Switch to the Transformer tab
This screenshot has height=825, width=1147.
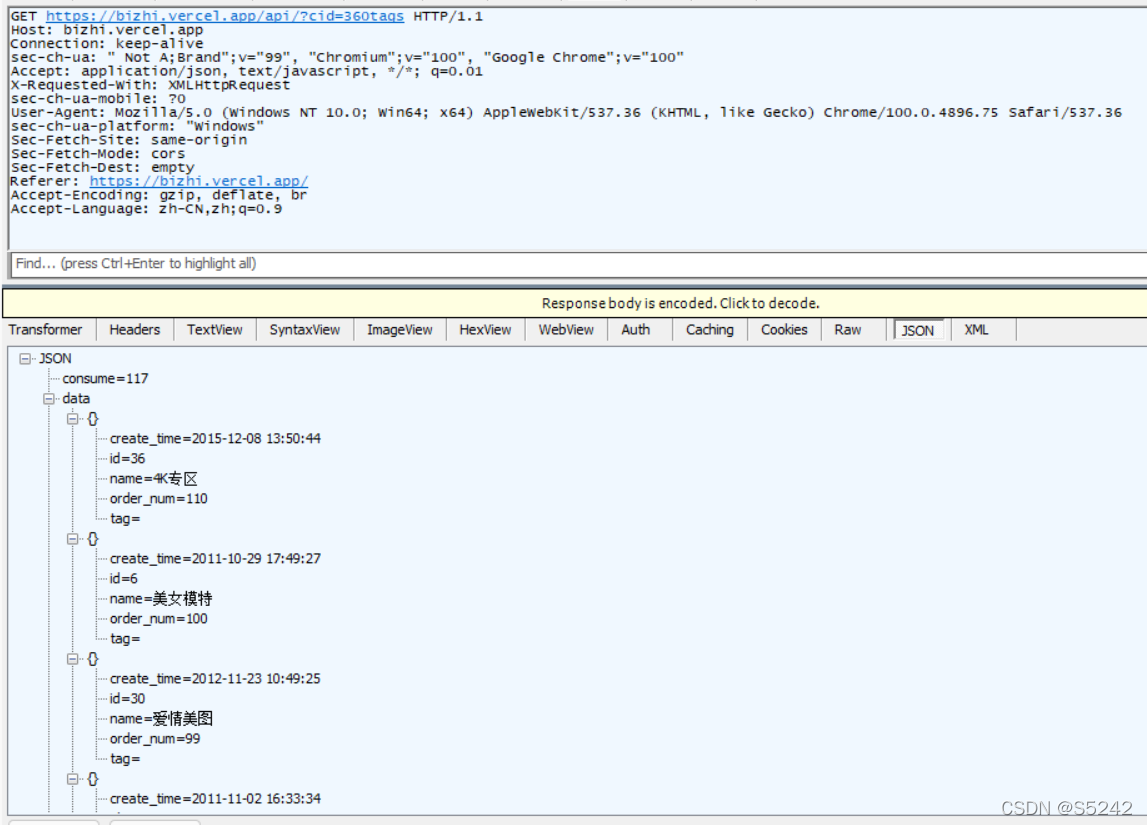pyautogui.click(x=46, y=330)
